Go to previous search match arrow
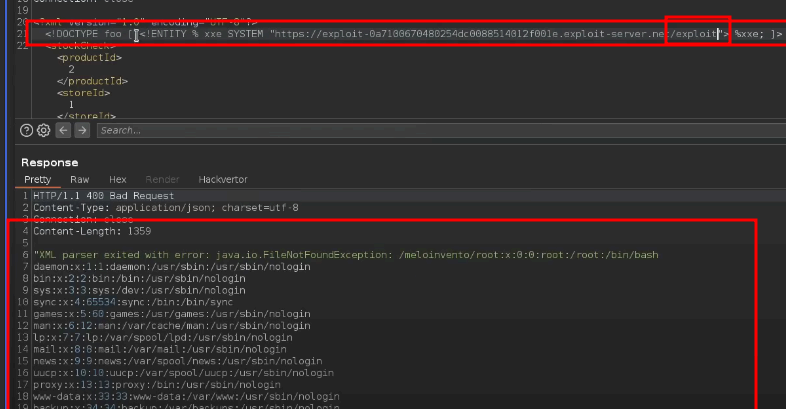Image resolution: width=786 pixels, height=409 pixels. (x=63, y=130)
